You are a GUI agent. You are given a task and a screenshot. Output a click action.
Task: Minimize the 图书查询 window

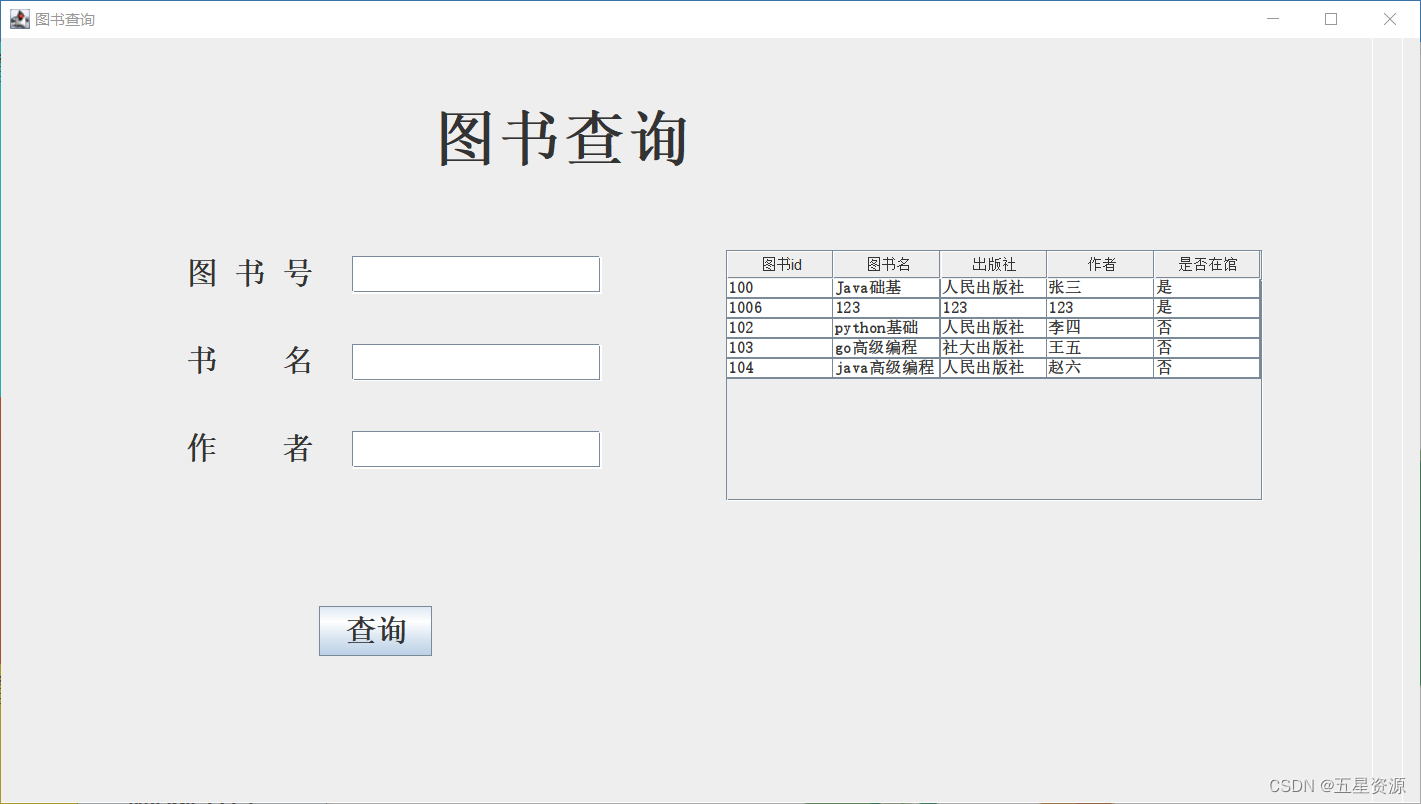[1272, 18]
